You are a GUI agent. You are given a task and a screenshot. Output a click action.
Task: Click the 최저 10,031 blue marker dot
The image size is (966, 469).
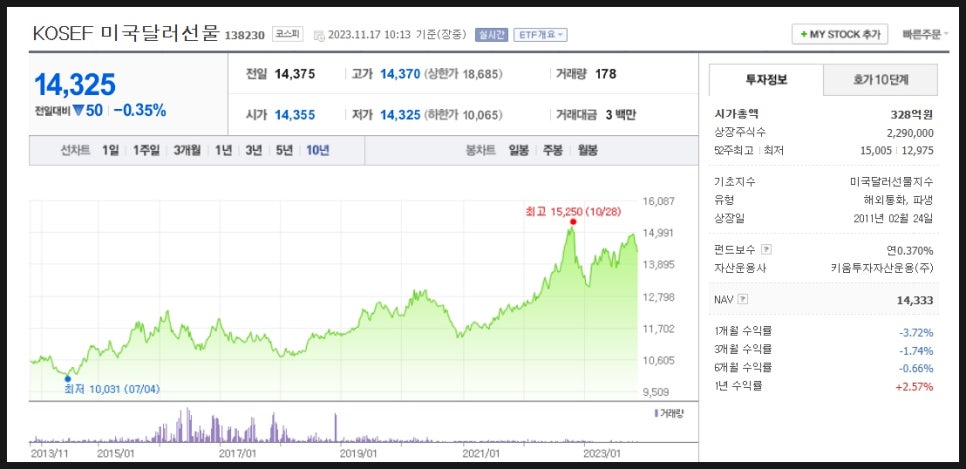[68, 379]
